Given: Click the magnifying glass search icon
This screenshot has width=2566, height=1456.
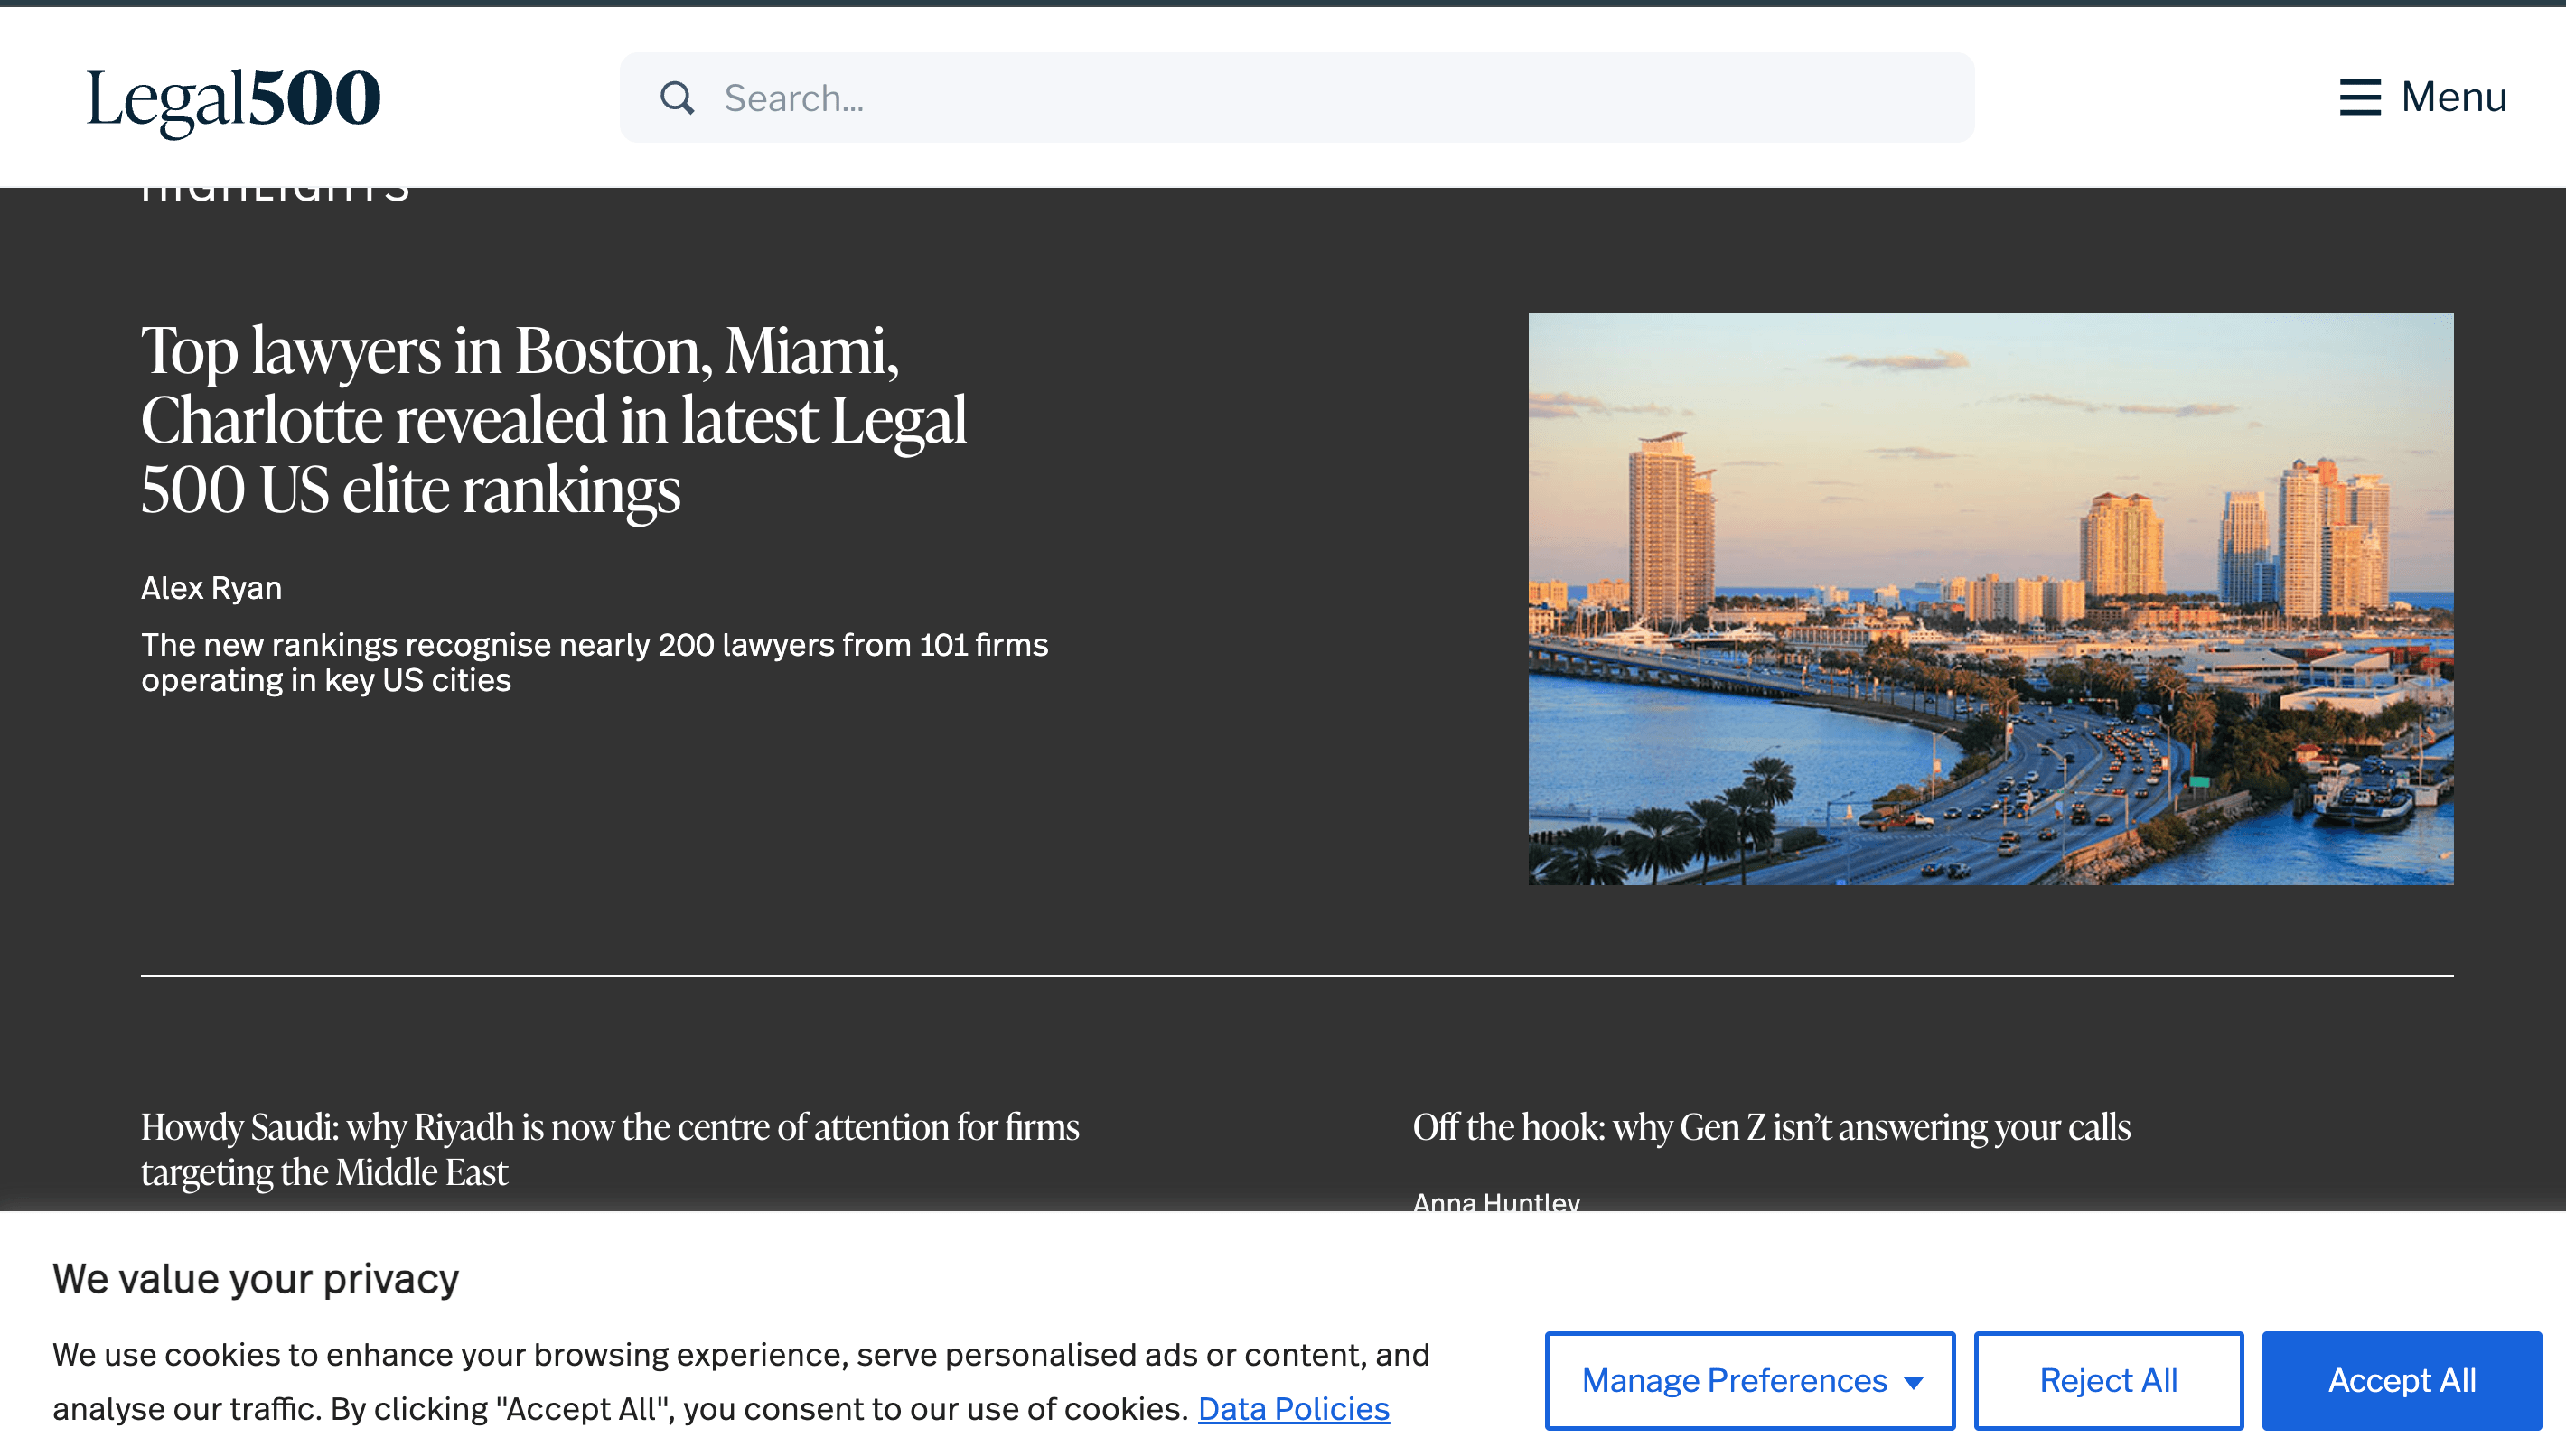Looking at the screenshot, I should pyautogui.click(x=677, y=98).
